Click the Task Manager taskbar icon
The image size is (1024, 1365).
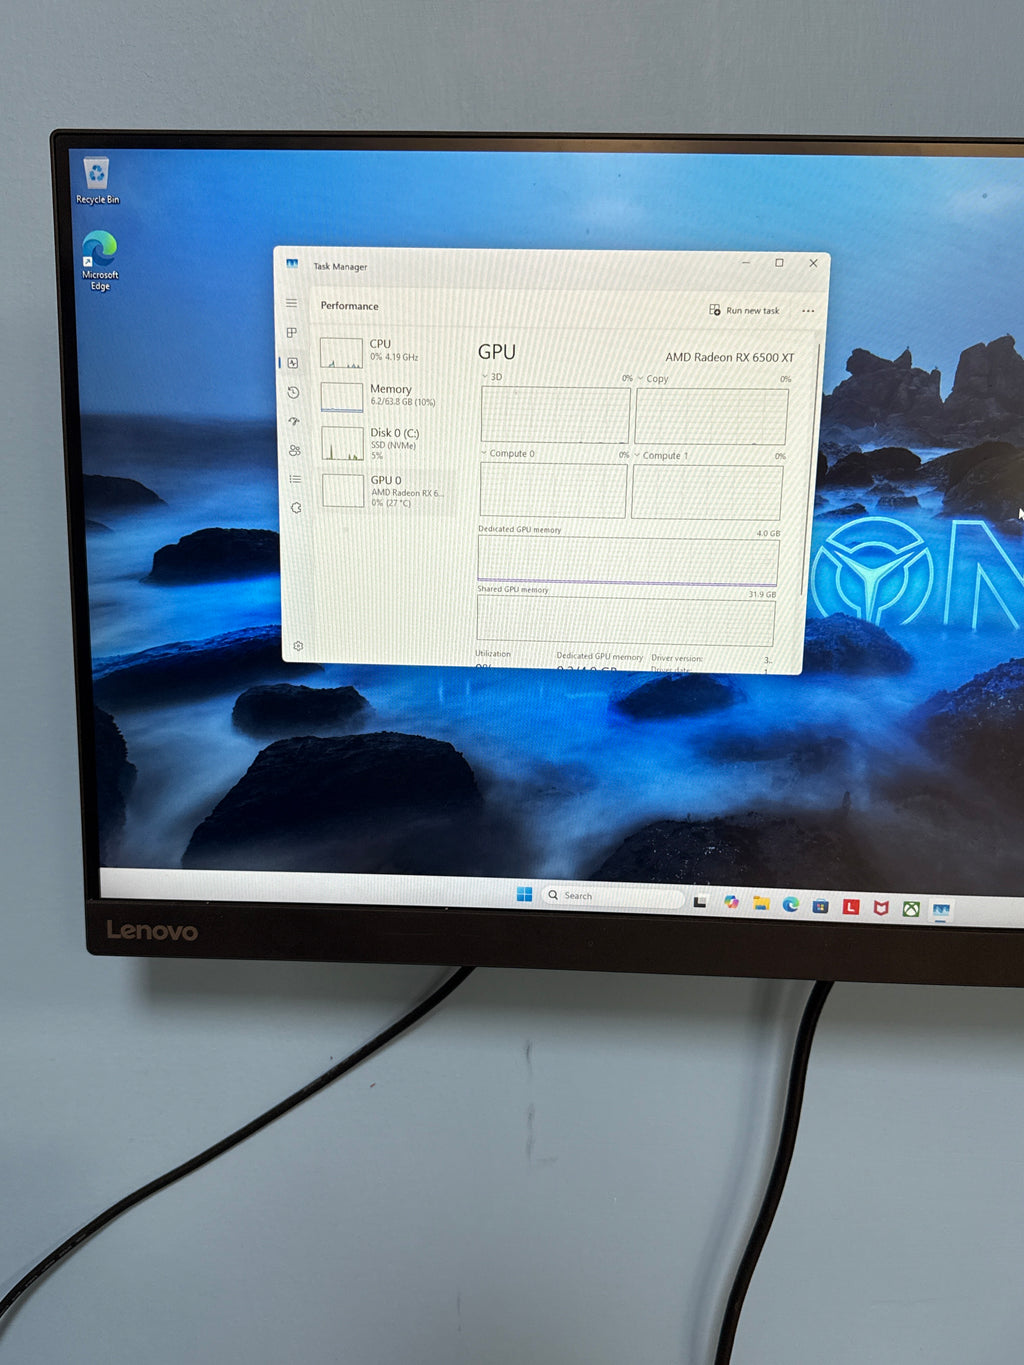tap(941, 910)
